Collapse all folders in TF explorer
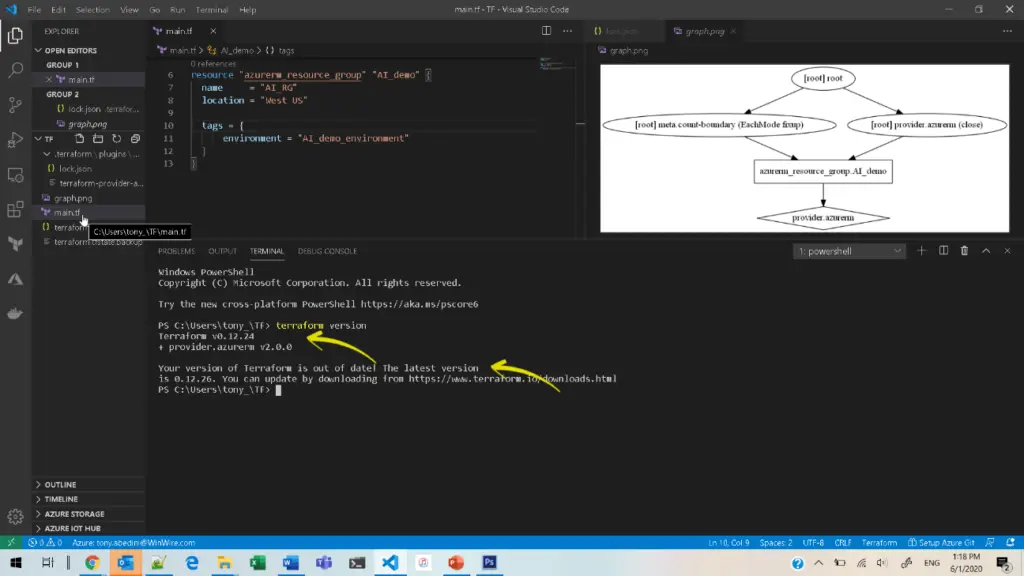This screenshot has width=1024, height=576. 135,138
